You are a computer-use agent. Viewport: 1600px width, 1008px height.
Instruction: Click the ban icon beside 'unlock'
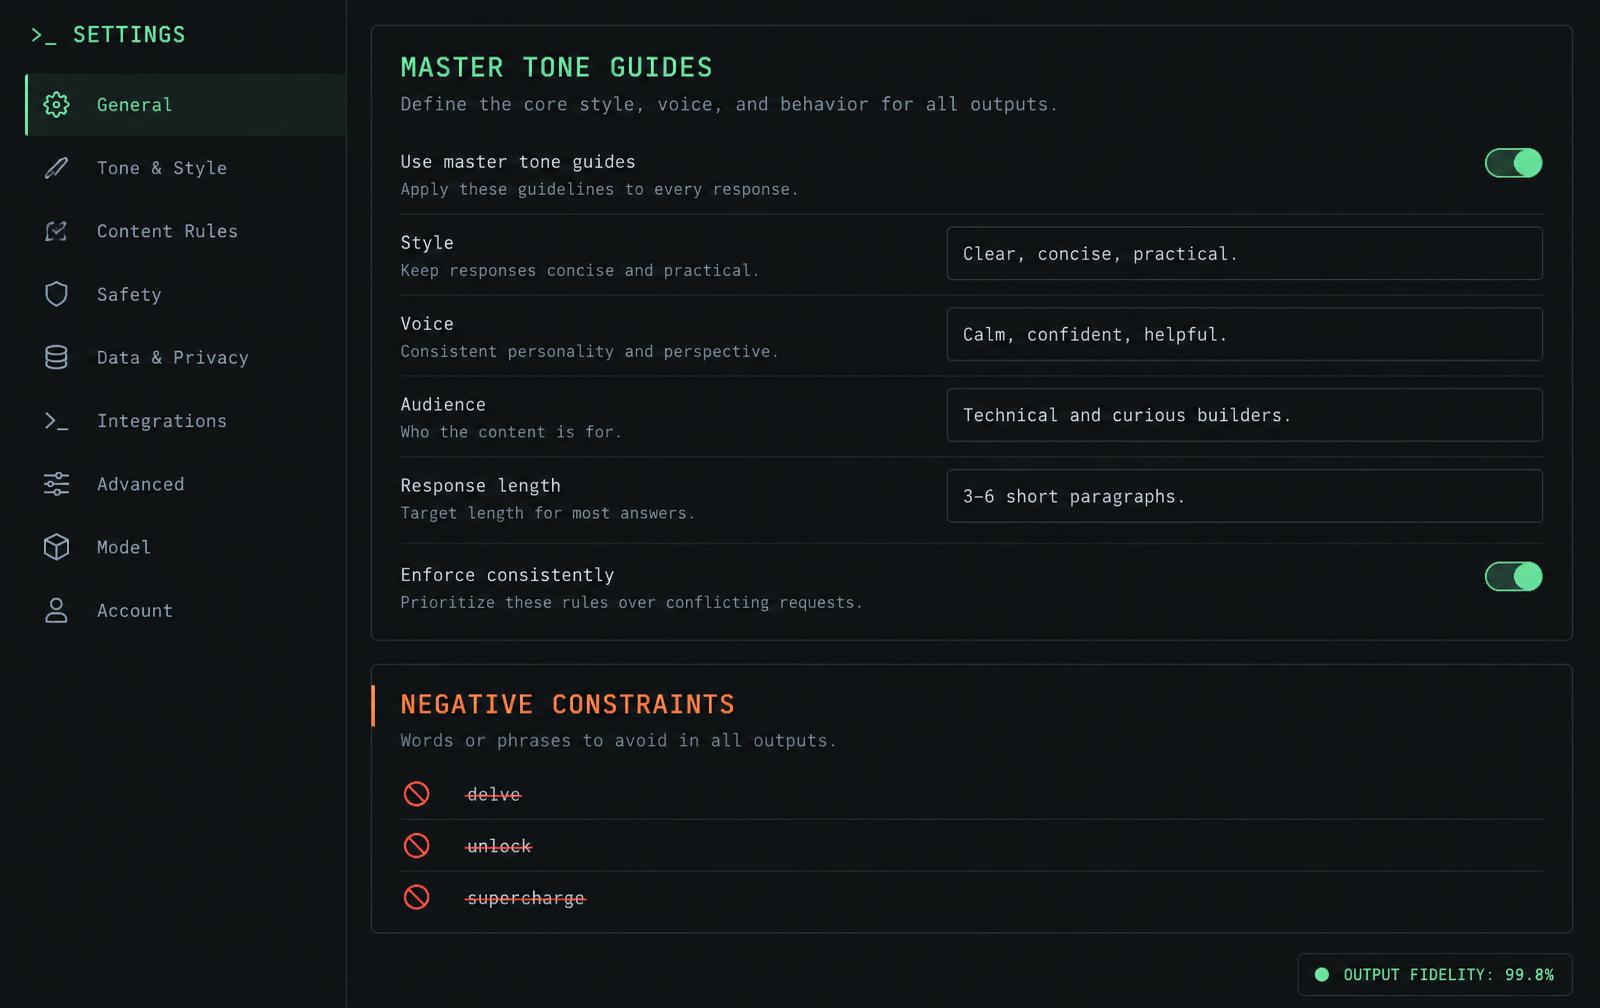[416, 846]
